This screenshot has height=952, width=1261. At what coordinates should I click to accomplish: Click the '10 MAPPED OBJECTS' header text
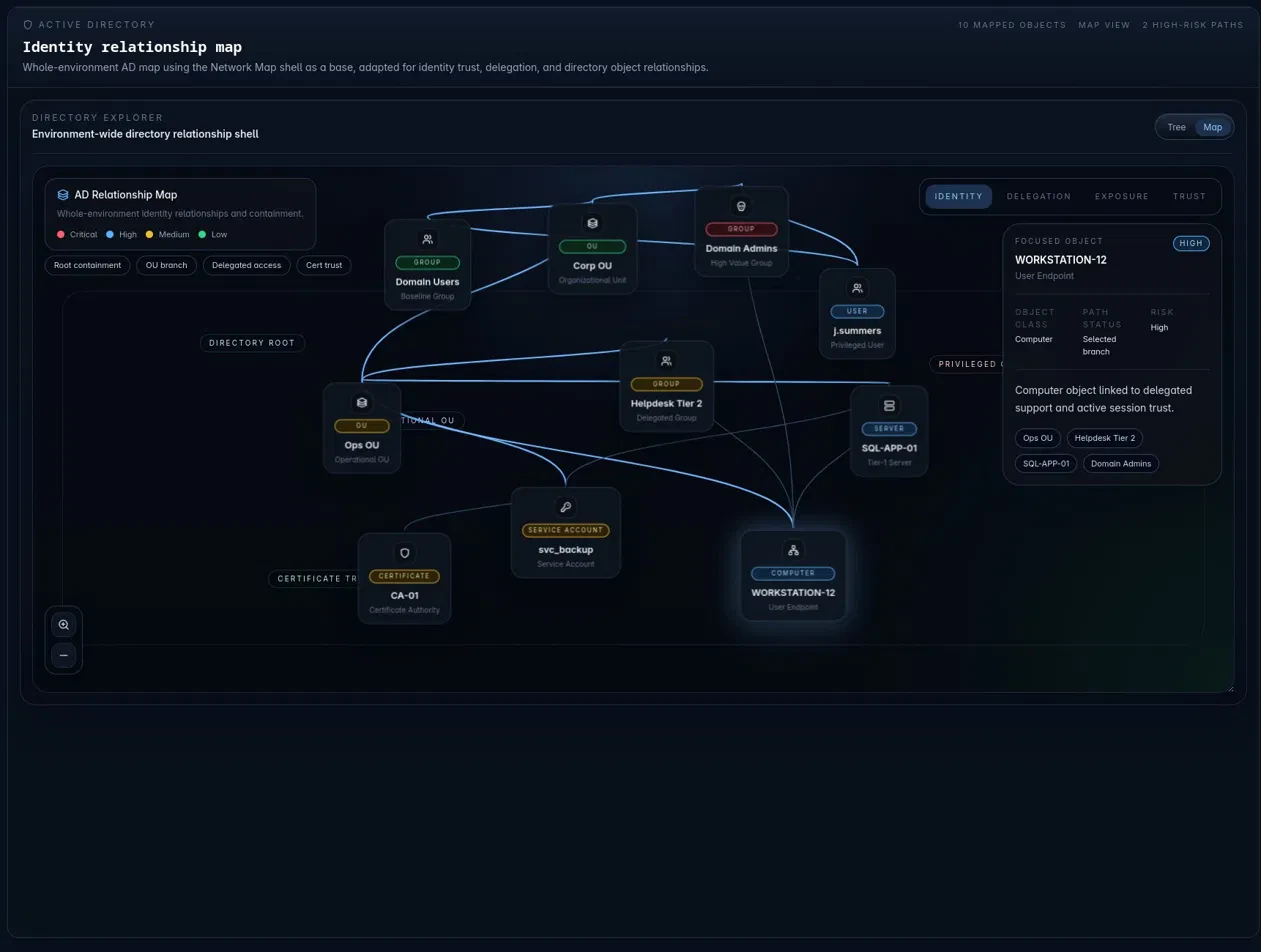pos(1012,25)
